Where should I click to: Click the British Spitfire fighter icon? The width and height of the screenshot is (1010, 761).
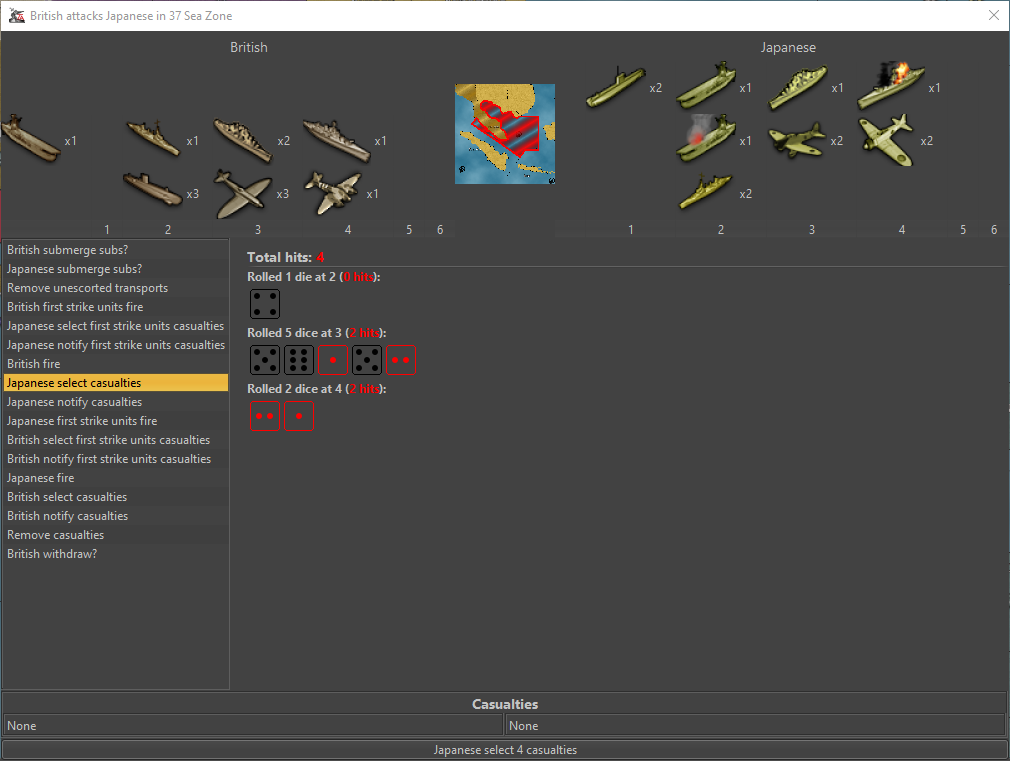click(x=243, y=193)
